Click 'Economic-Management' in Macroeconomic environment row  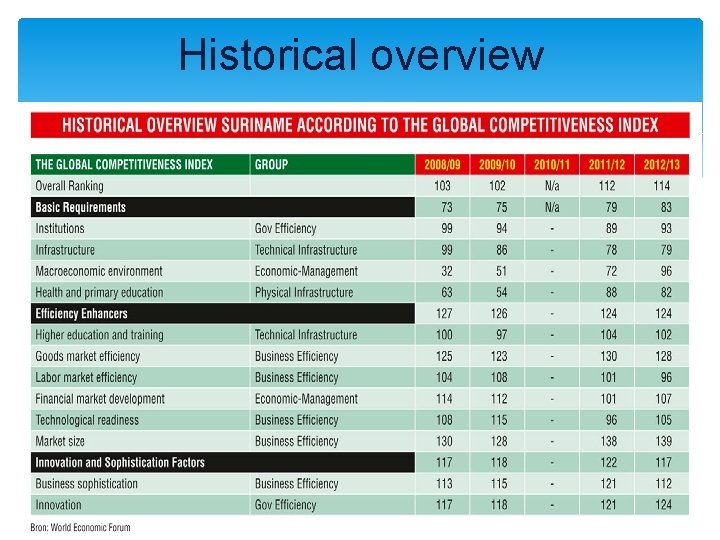click(x=306, y=271)
